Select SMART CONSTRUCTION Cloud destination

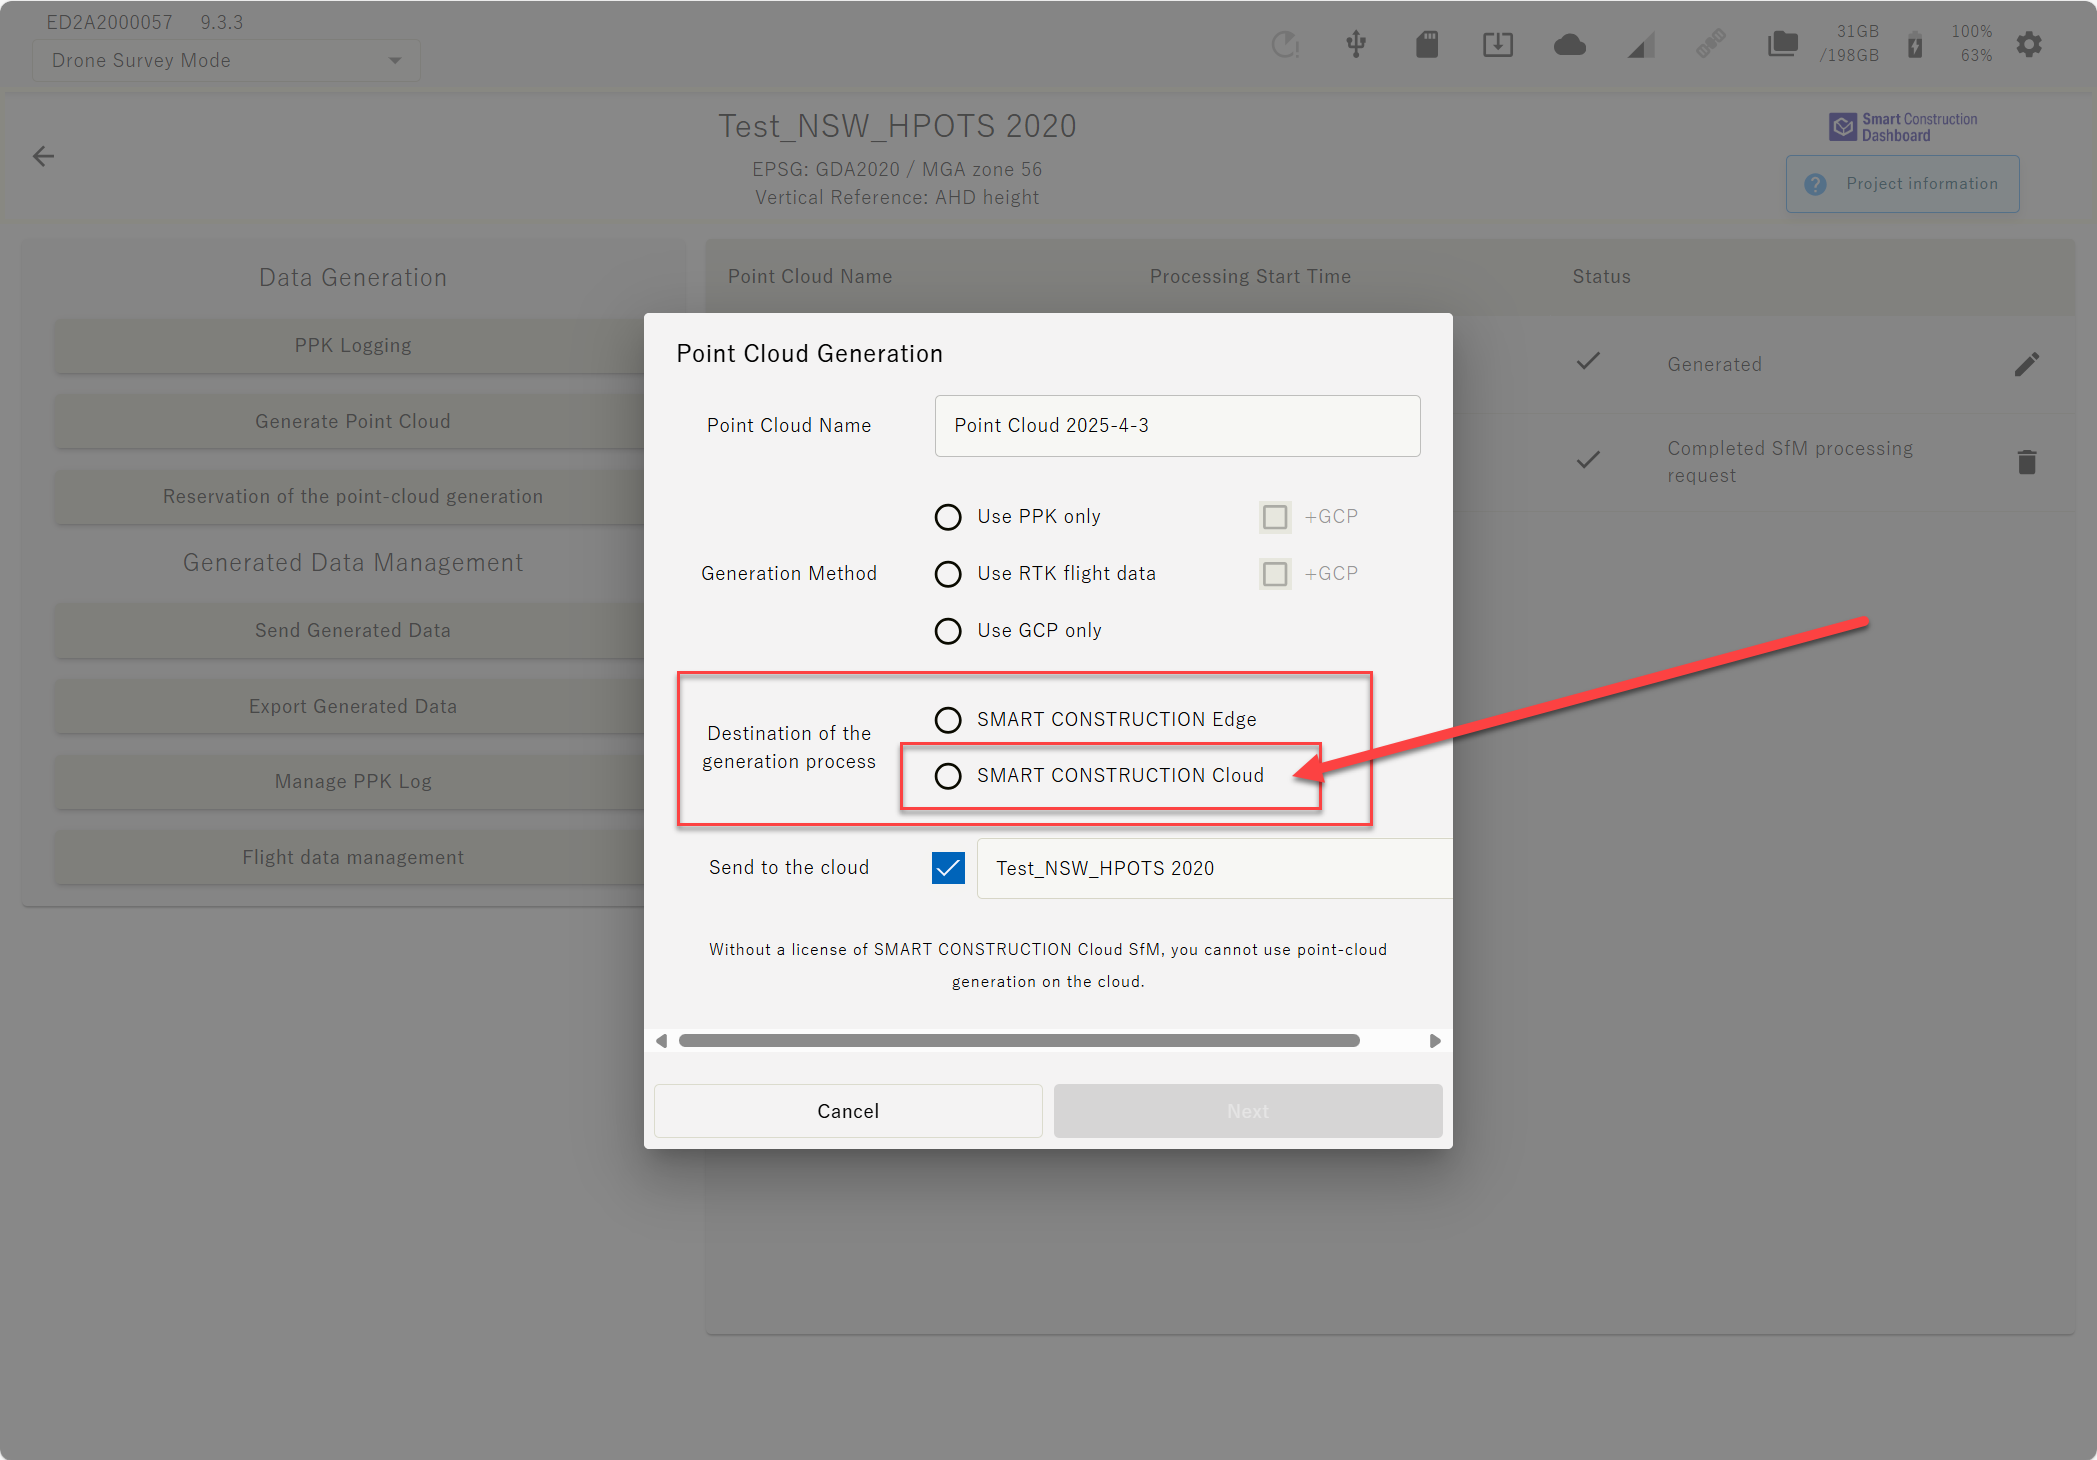coord(948,776)
